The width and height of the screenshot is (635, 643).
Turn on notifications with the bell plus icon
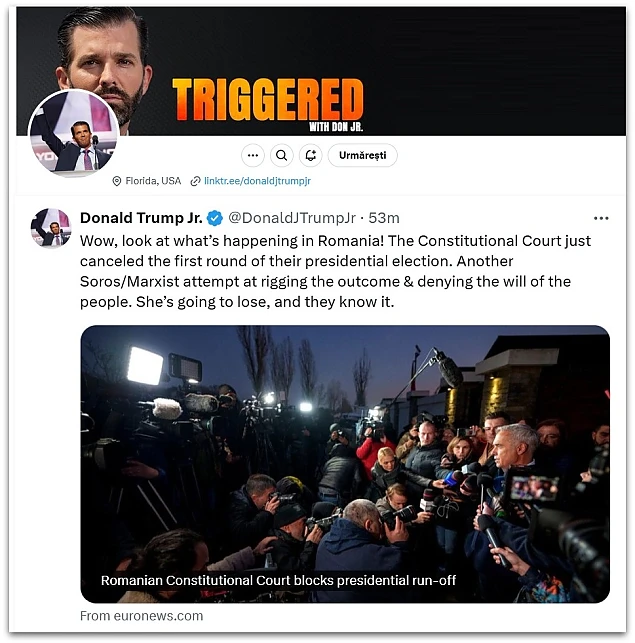click(x=311, y=155)
